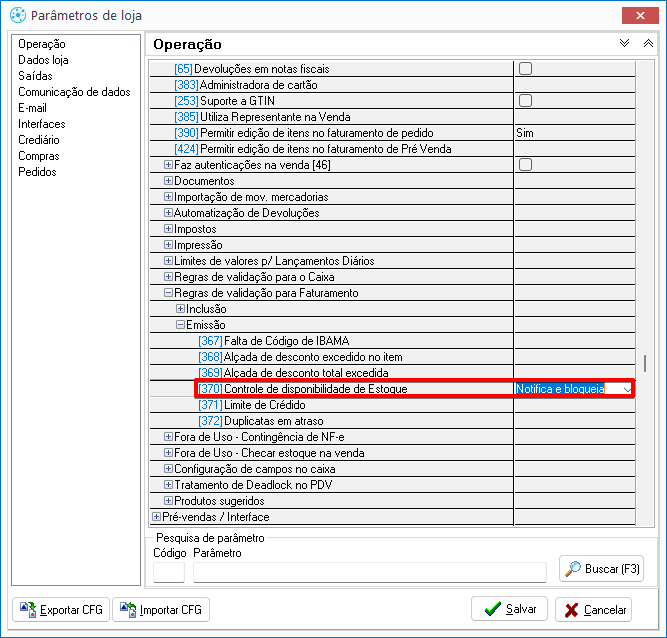Expand the Inclusão node
Viewport: 667px width, 638px height.
[180, 309]
